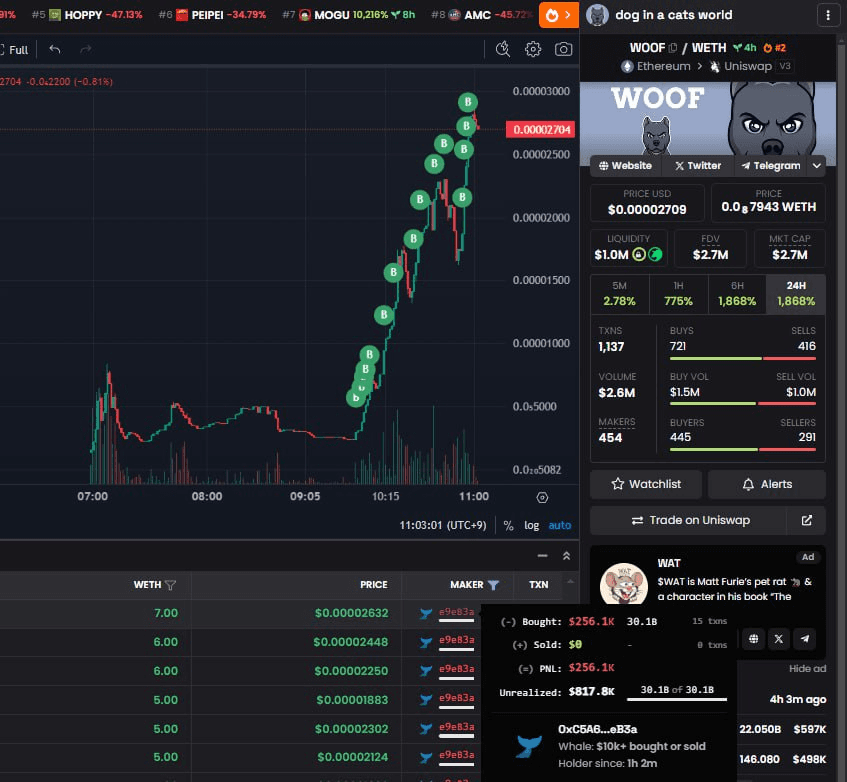Select the 1H change tab

tap(678, 294)
